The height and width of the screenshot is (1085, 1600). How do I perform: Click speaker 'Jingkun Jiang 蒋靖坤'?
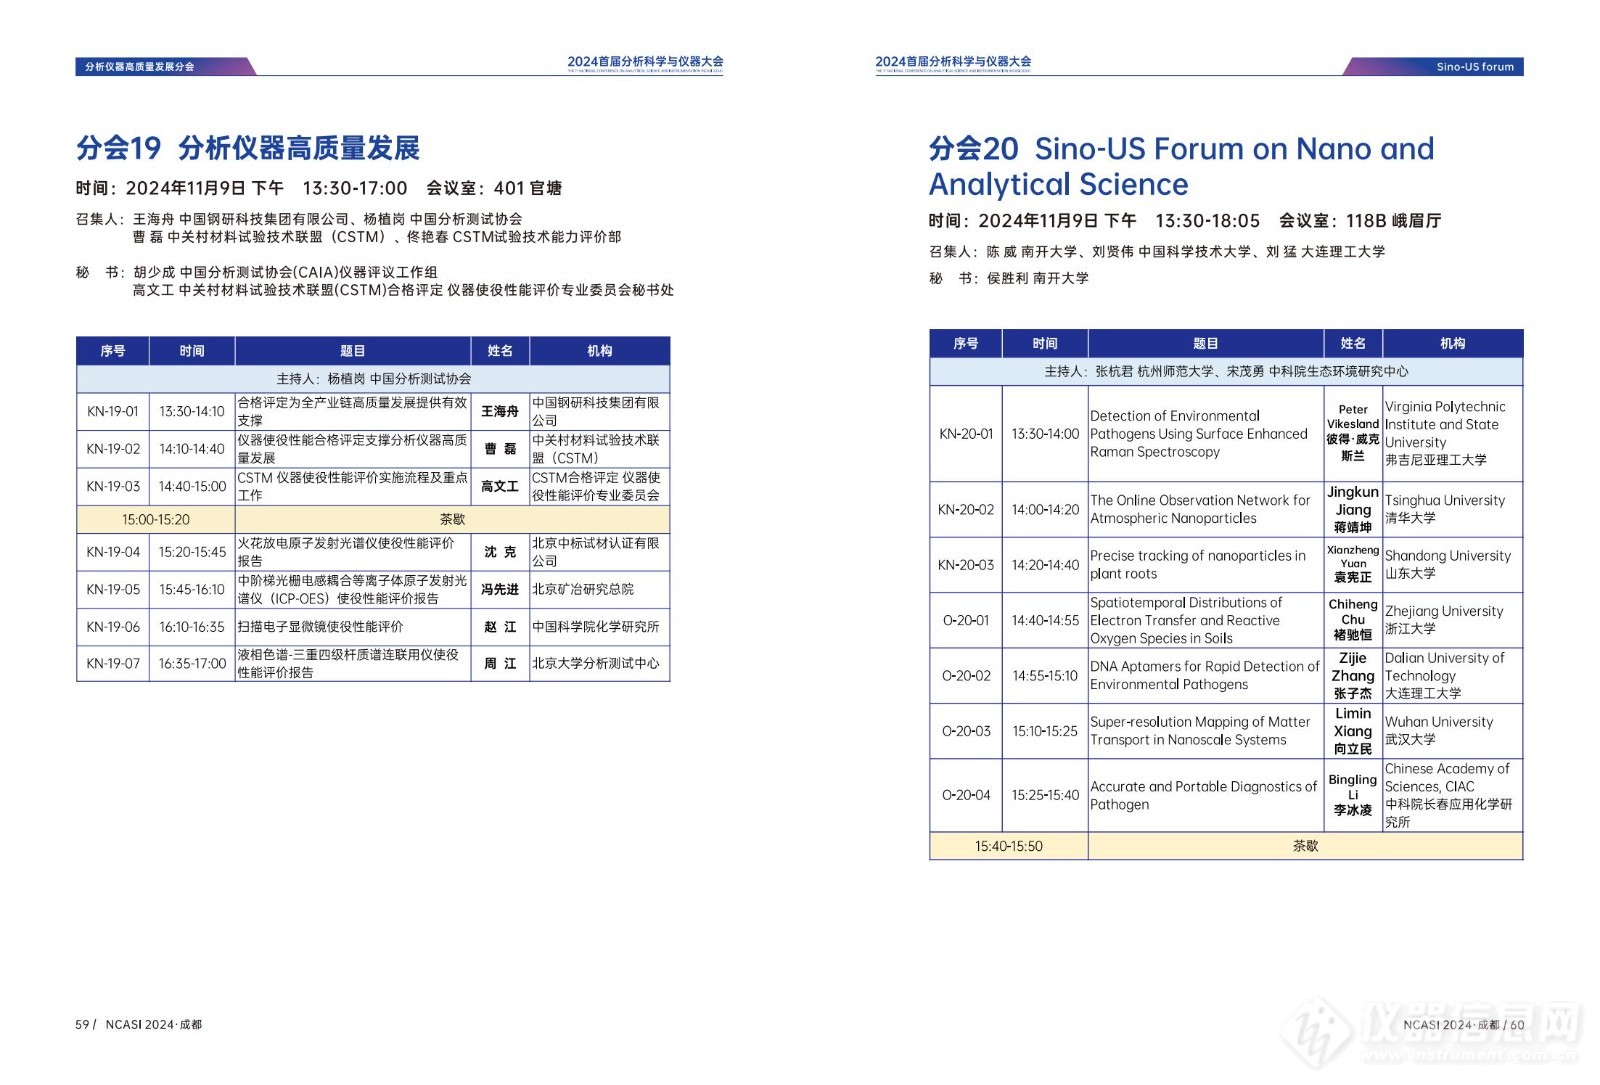pyautogui.click(x=1353, y=509)
